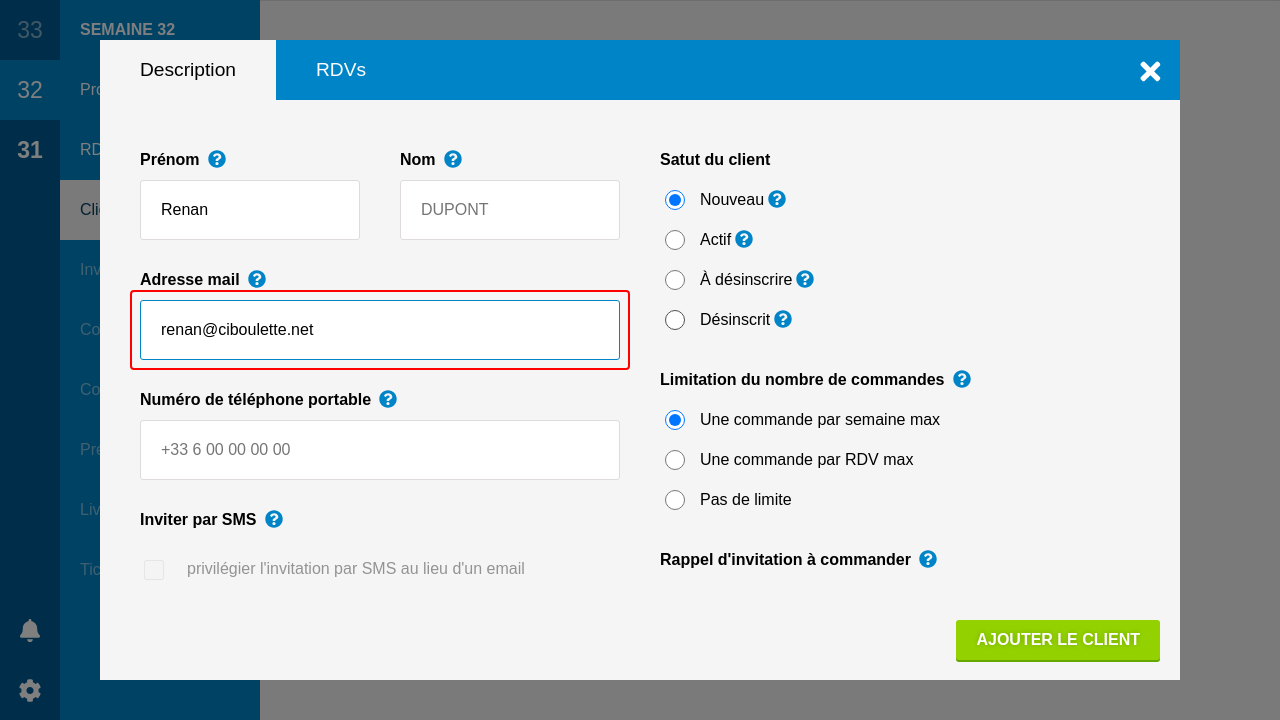Image resolution: width=1280 pixels, height=720 pixels.
Task: Click the Ajouter le client button
Action: pyautogui.click(x=1058, y=640)
